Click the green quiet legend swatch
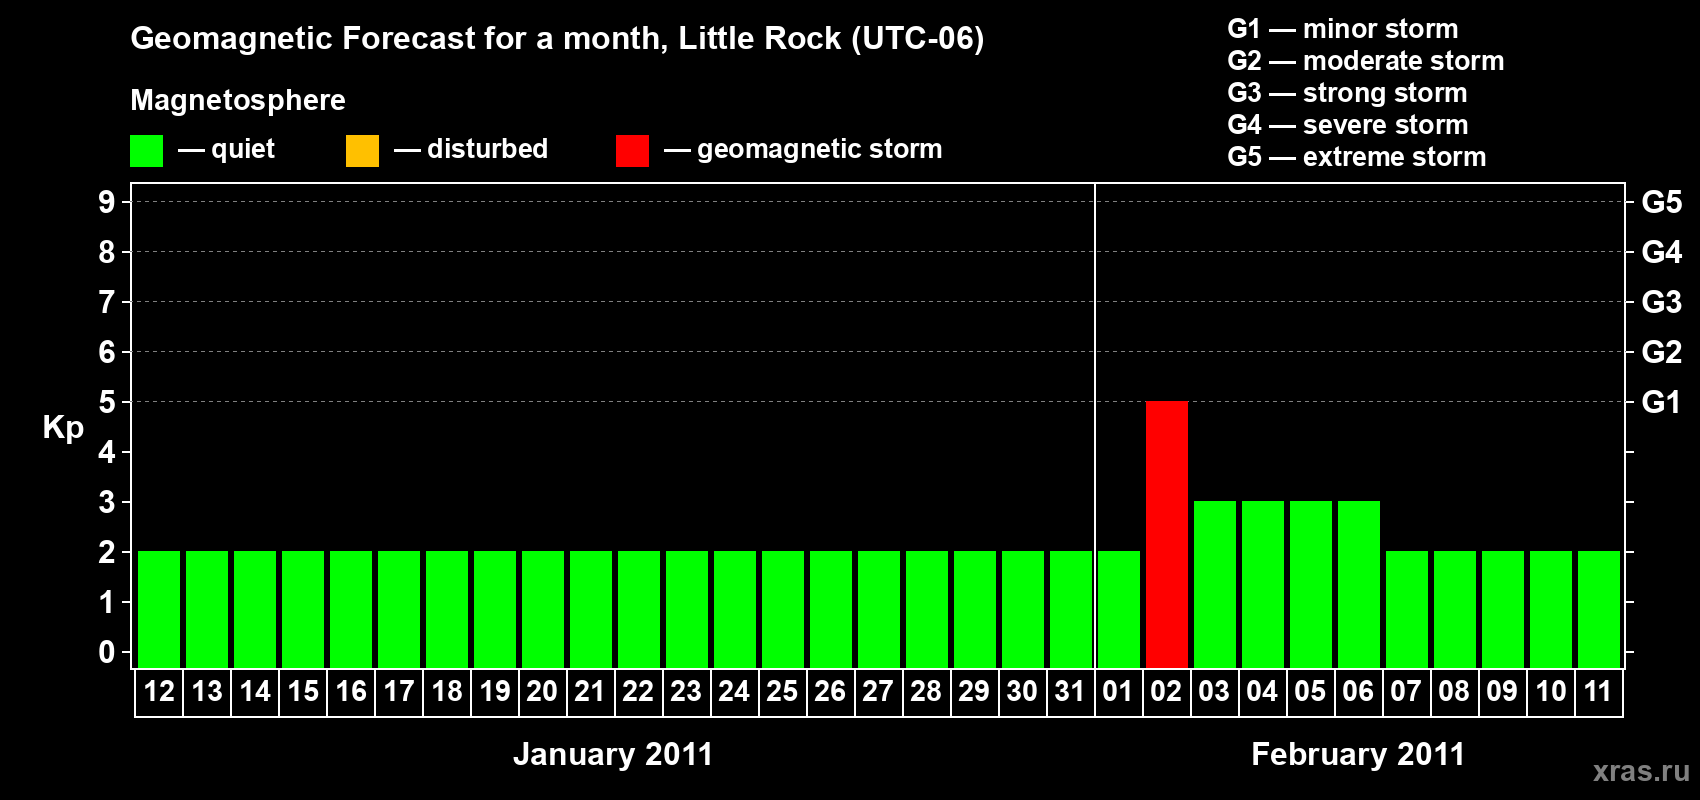 pos(146,151)
